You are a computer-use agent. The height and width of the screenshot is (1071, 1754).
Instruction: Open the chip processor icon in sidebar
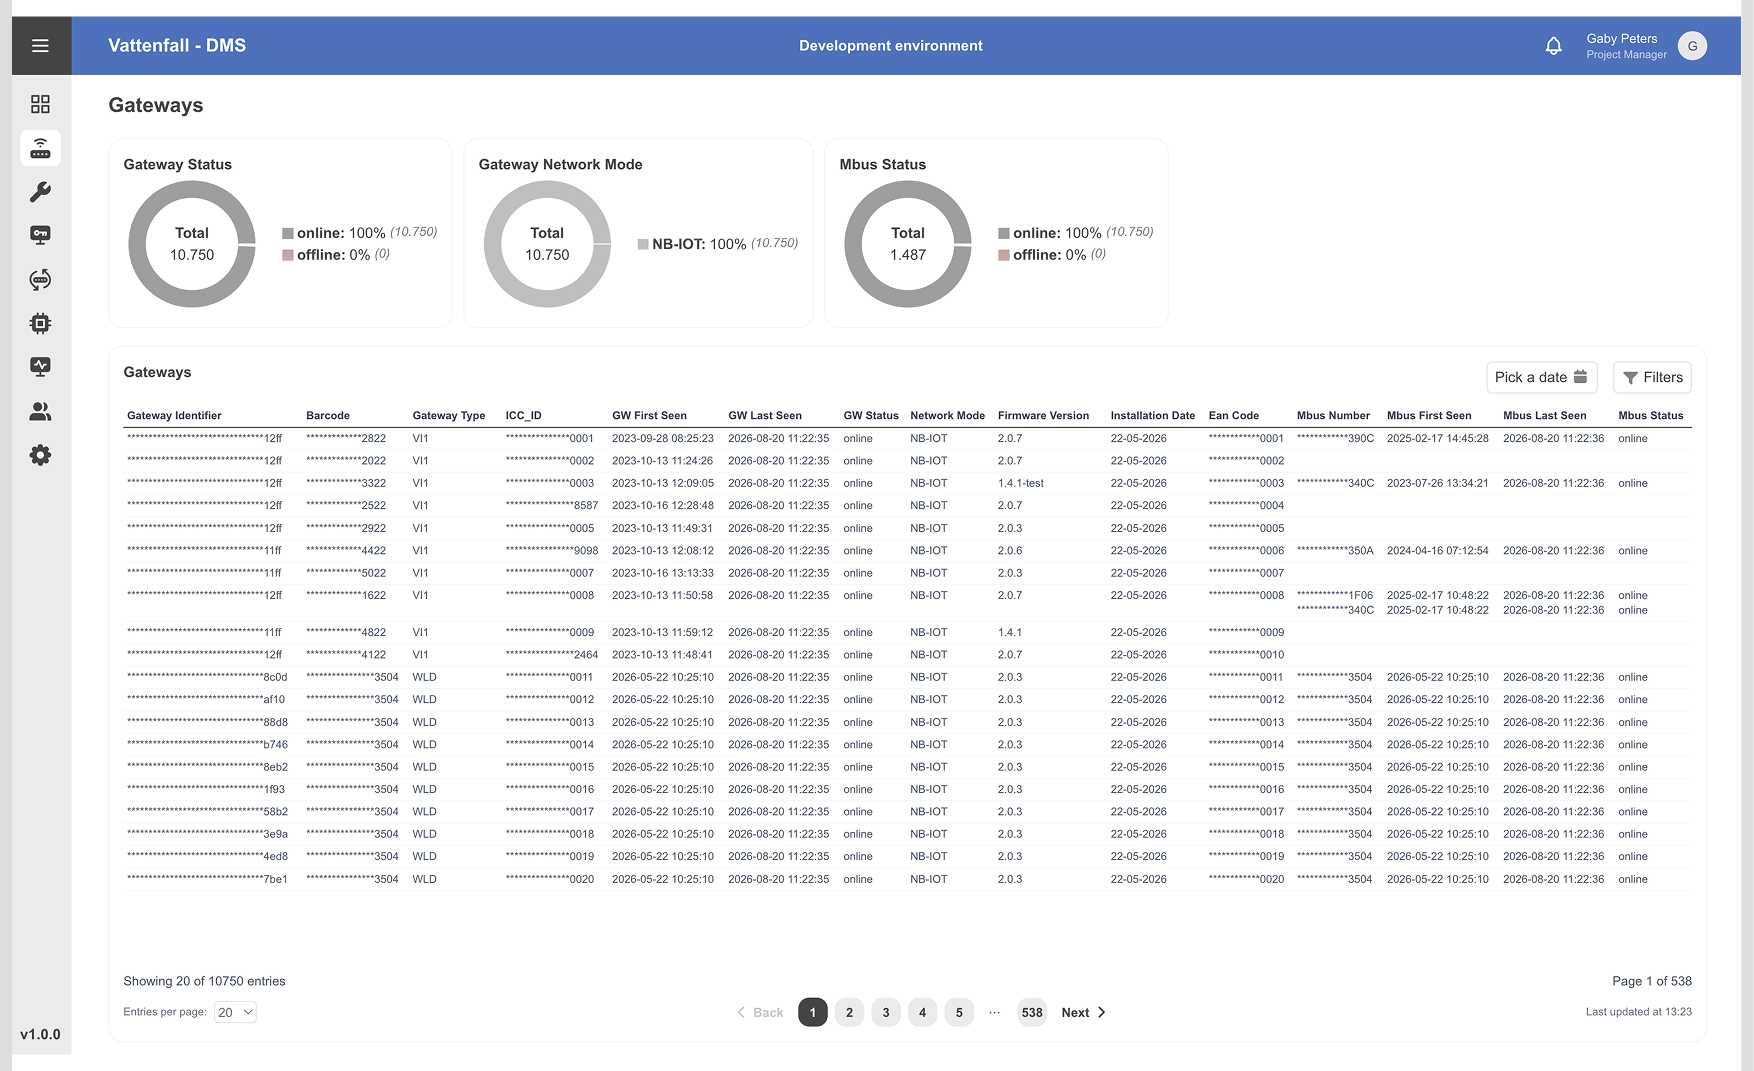click(x=40, y=323)
